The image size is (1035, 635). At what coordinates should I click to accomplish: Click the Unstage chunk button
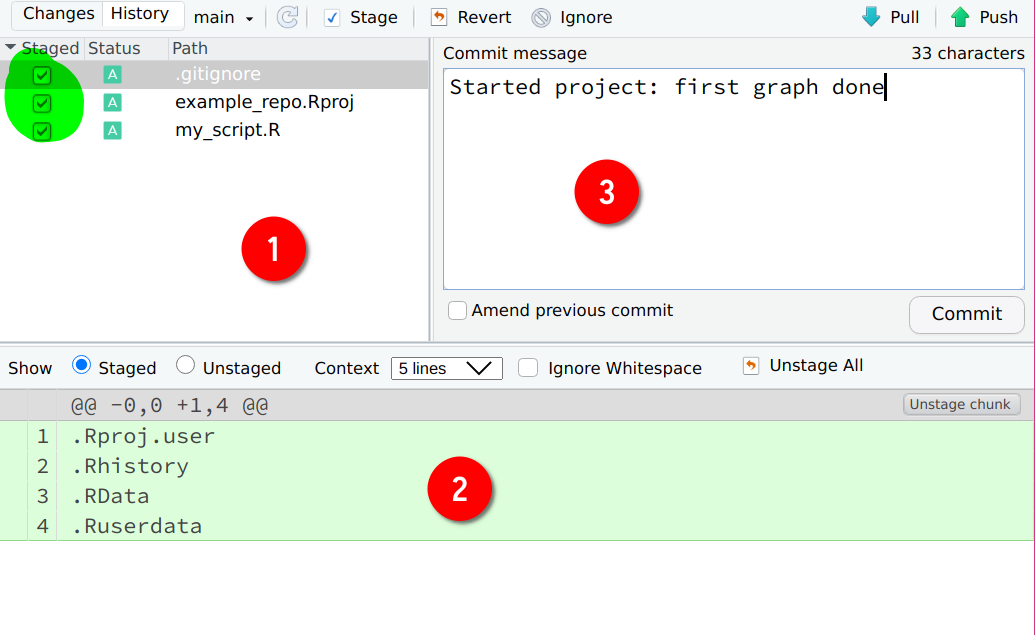961,405
